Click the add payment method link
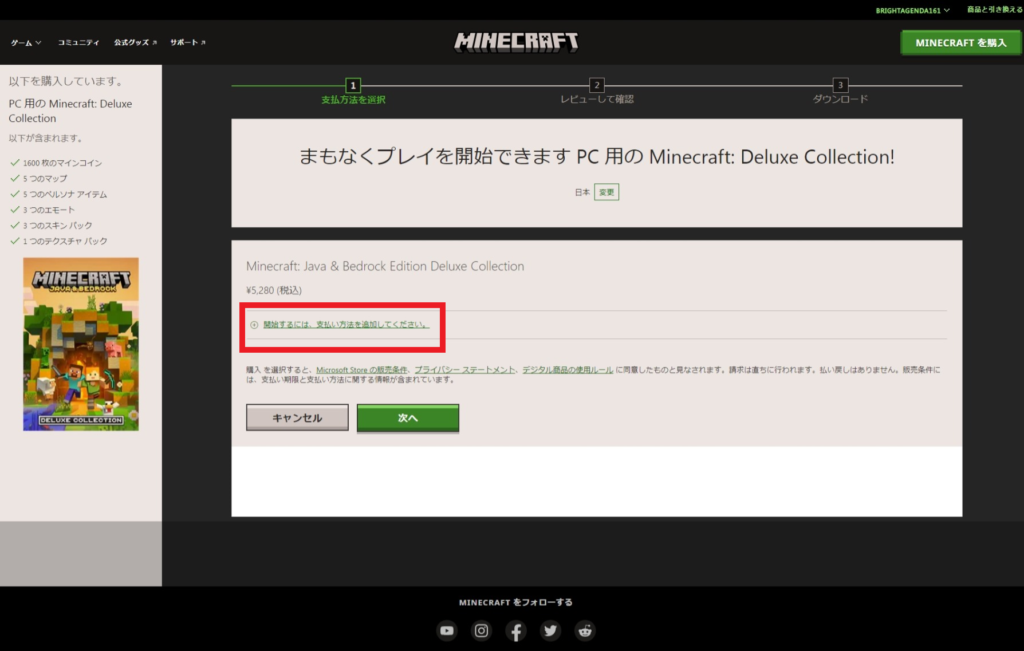1024x651 pixels. (346, 325)
